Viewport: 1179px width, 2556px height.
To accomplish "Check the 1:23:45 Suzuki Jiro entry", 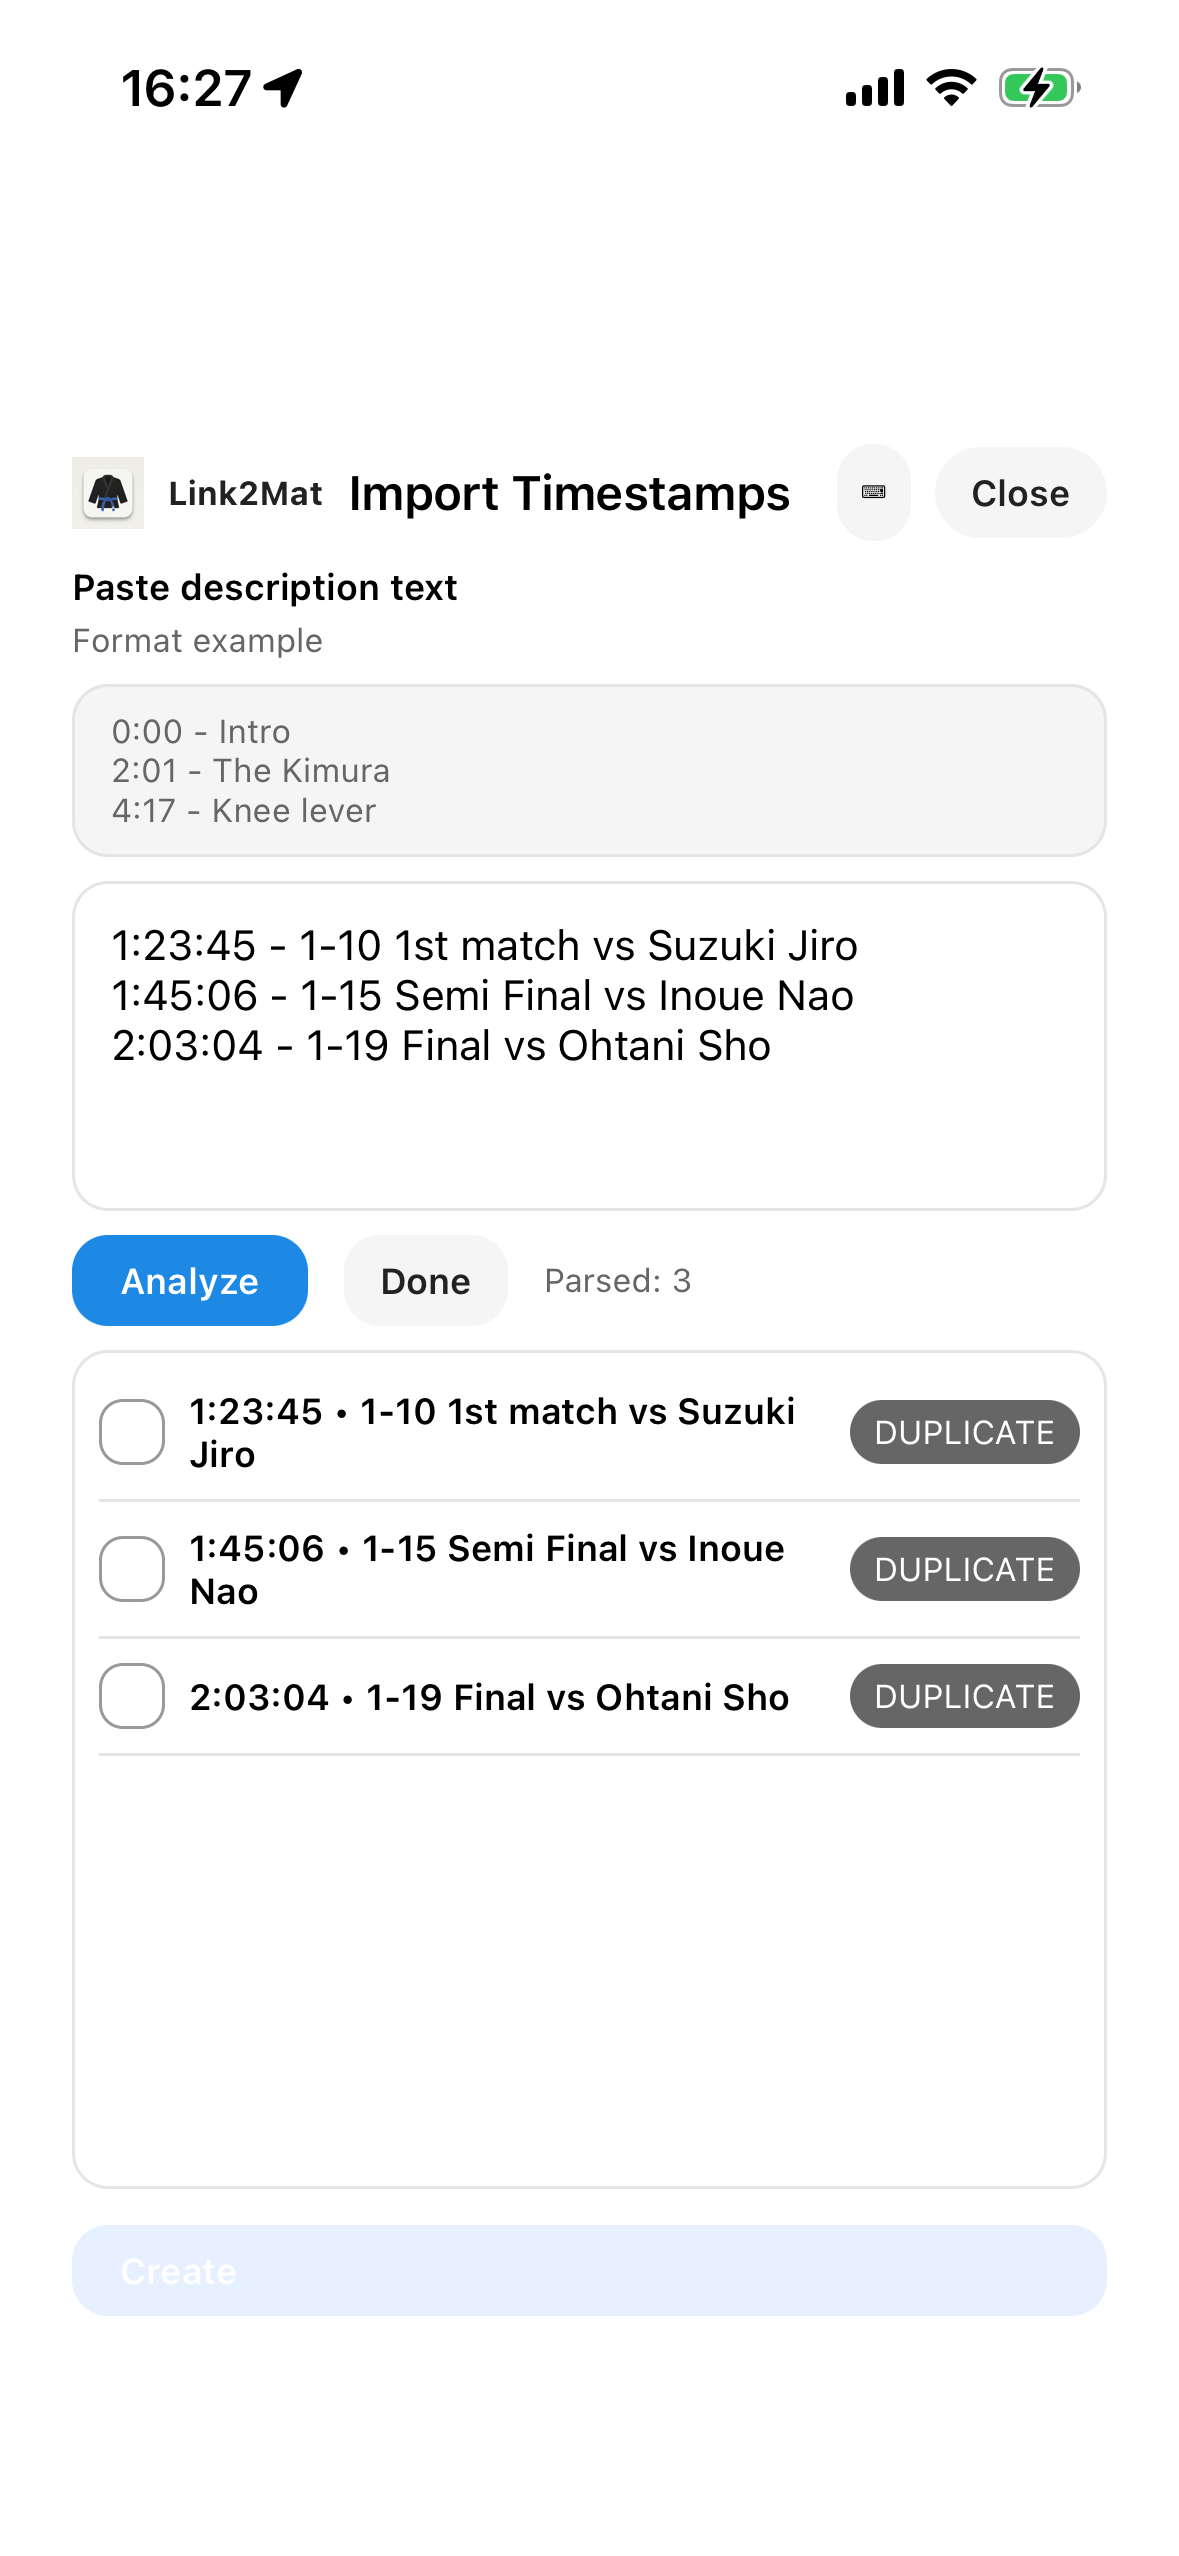I will 132,1432.
